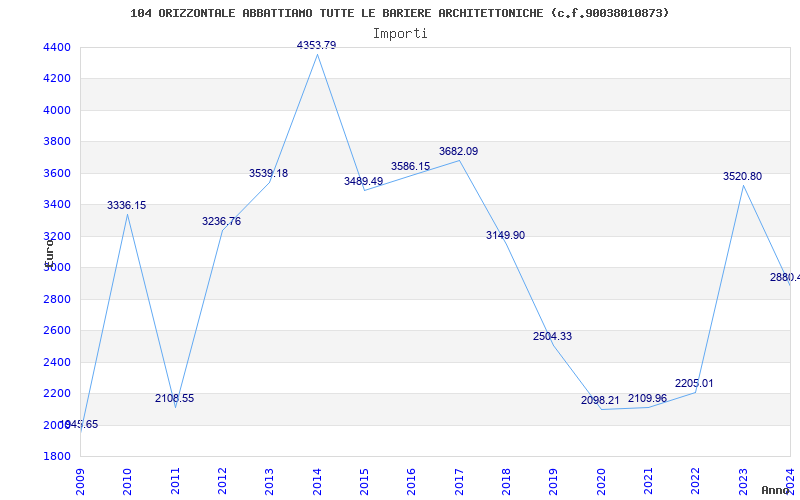Viewport: 800px width, 500px height.
Task: Click the y-axis value 3800
Action: [x=57, y=141]
